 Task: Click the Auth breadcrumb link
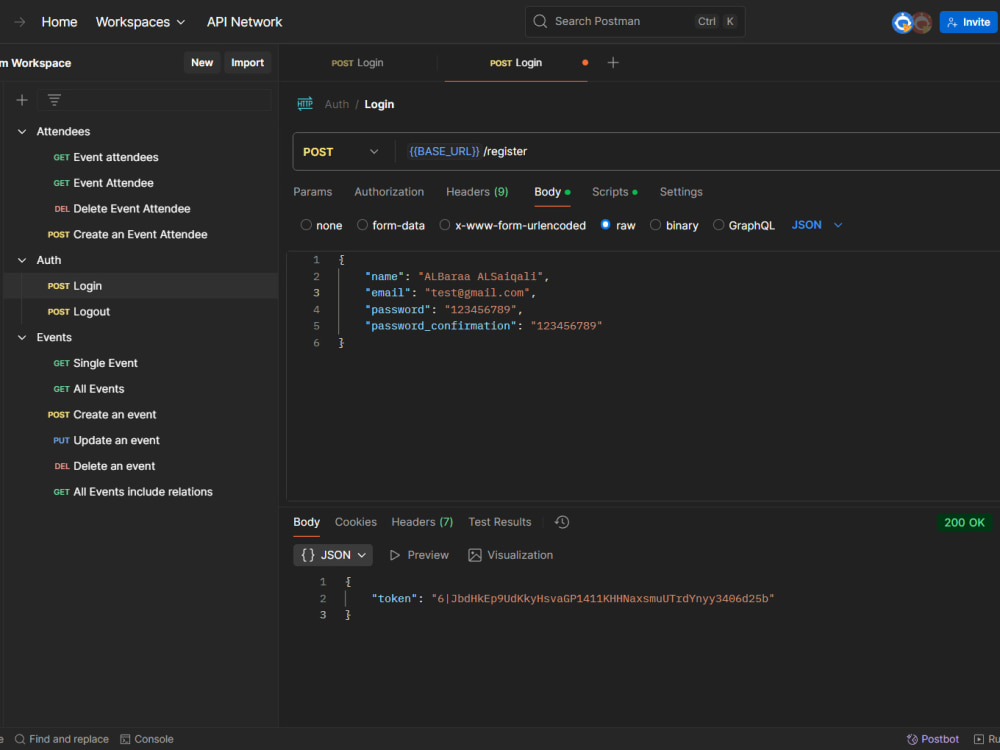[337, 104]
